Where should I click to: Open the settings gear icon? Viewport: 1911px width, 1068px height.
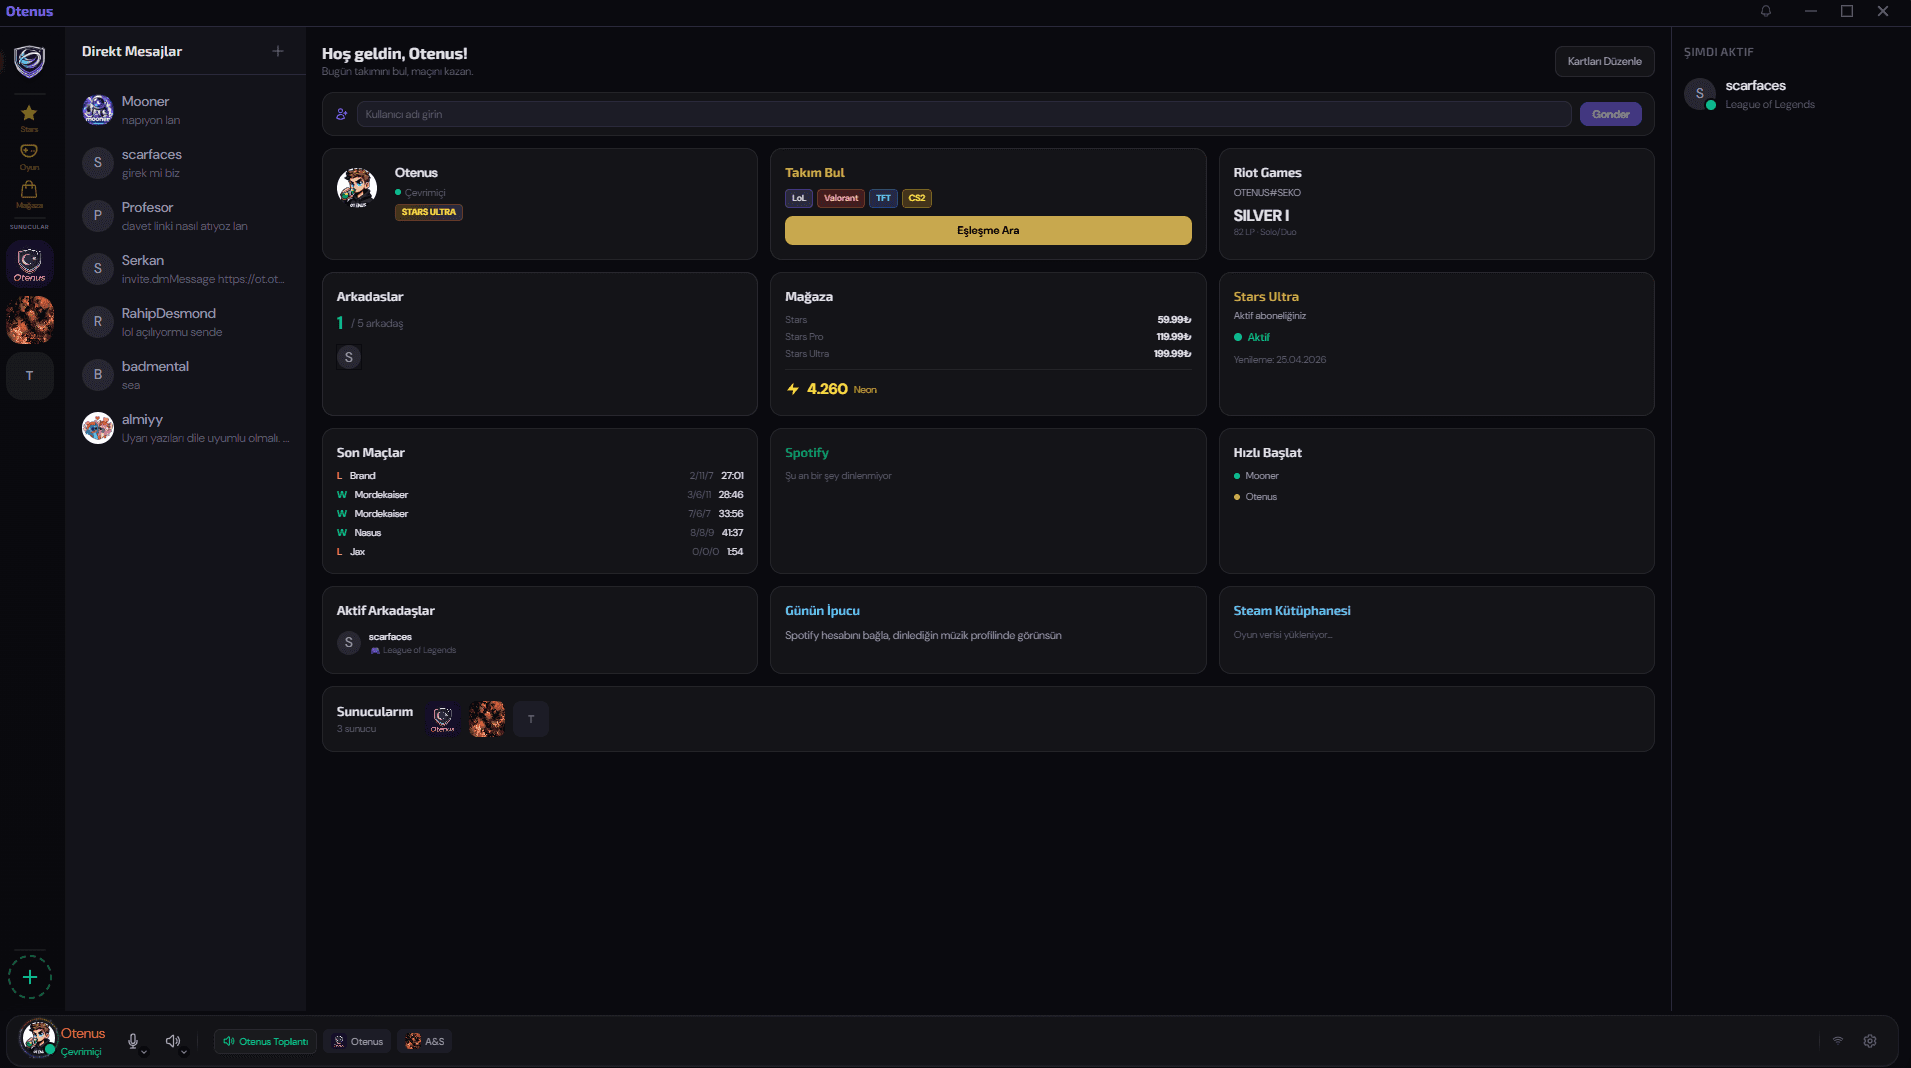1869,1041
